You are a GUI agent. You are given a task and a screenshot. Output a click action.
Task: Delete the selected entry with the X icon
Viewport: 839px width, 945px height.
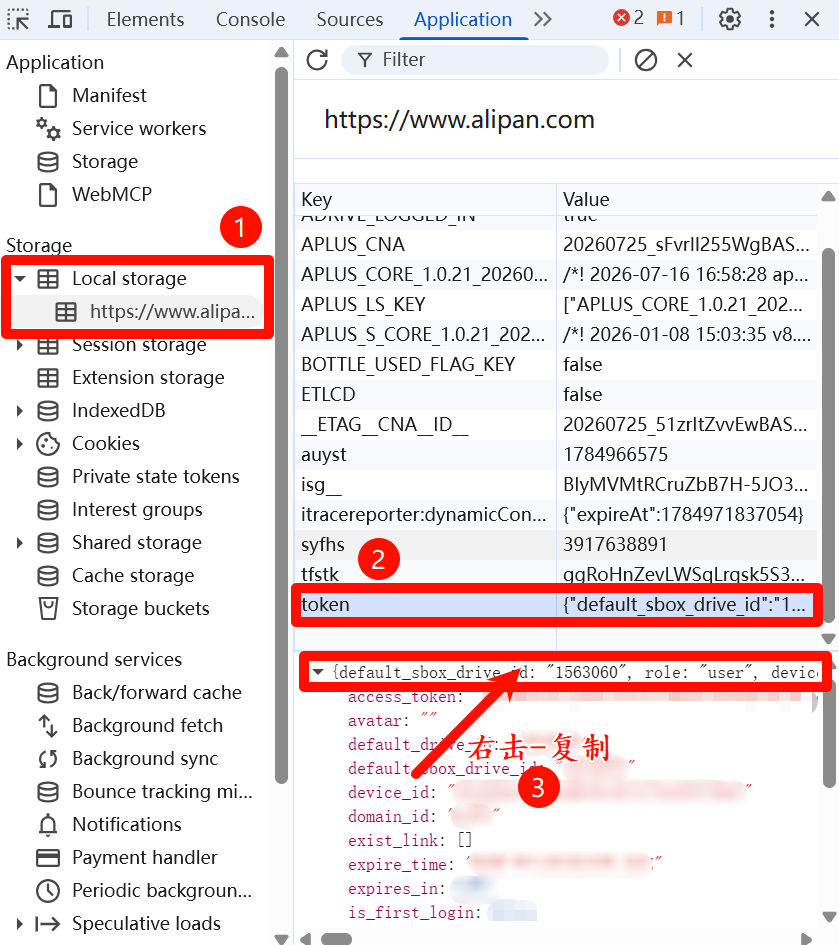(x=685, y=60)
